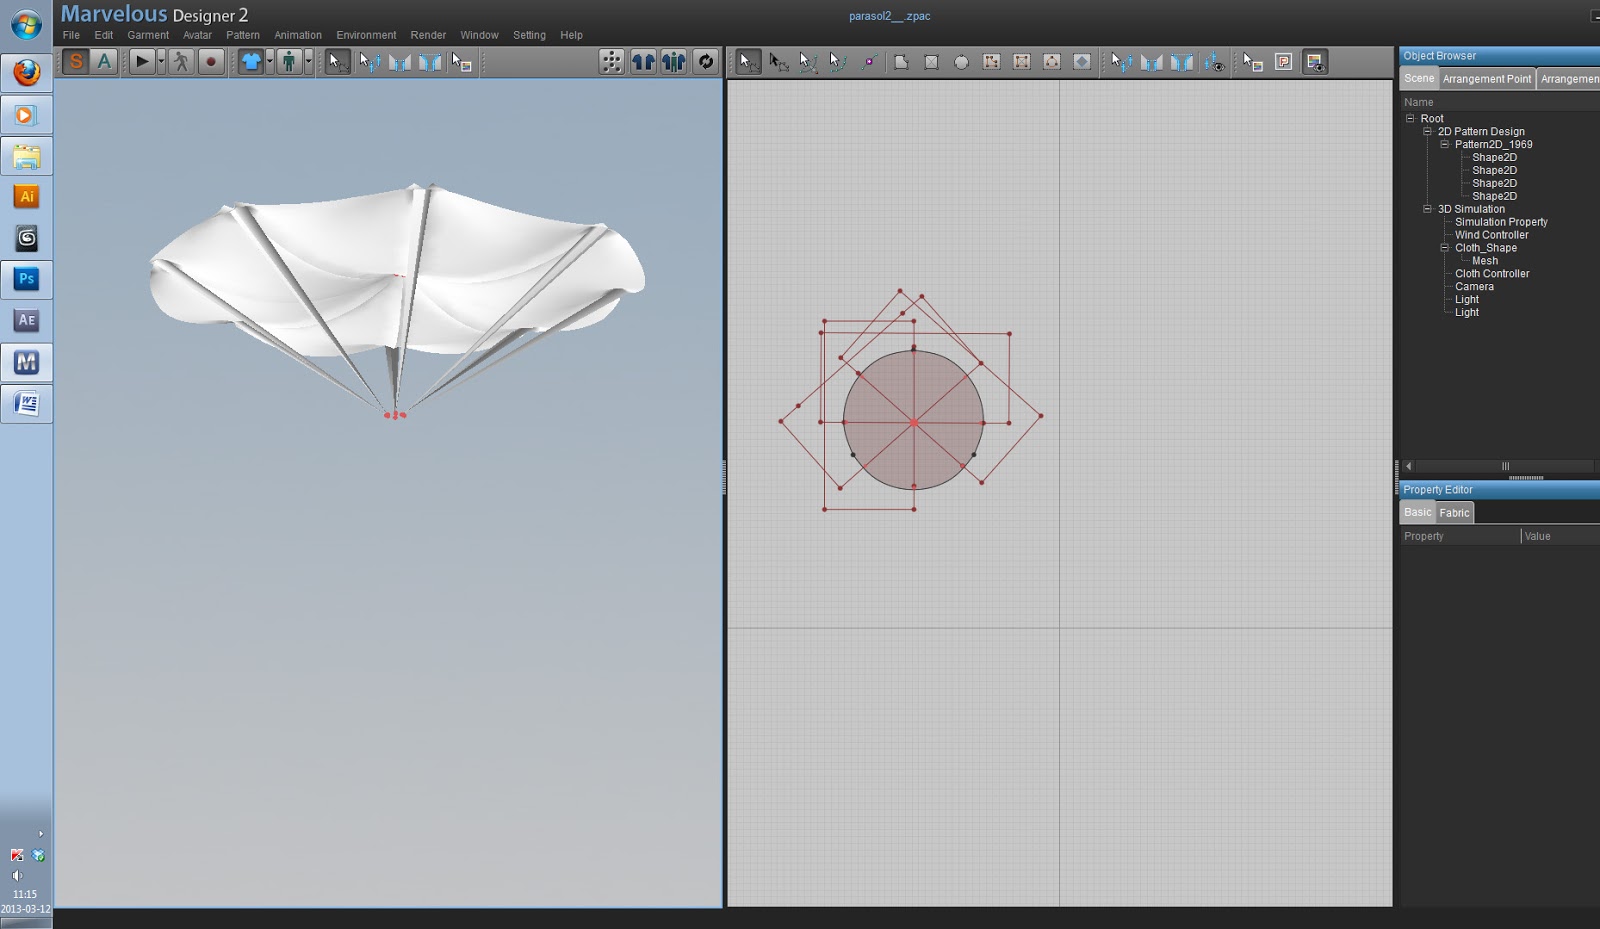Select the Edit Curve Point tool
The height and width of the screenshot is (929, 1600).
point(838,62)
